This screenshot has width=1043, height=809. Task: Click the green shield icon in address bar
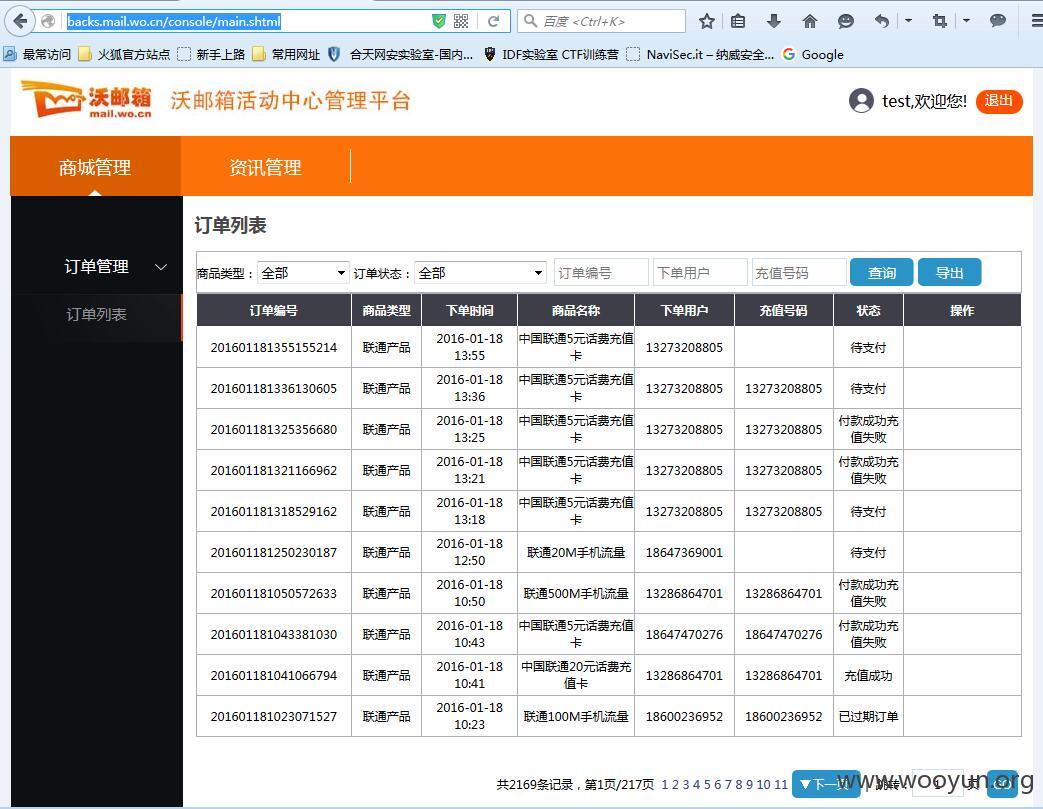pos(438,21)
